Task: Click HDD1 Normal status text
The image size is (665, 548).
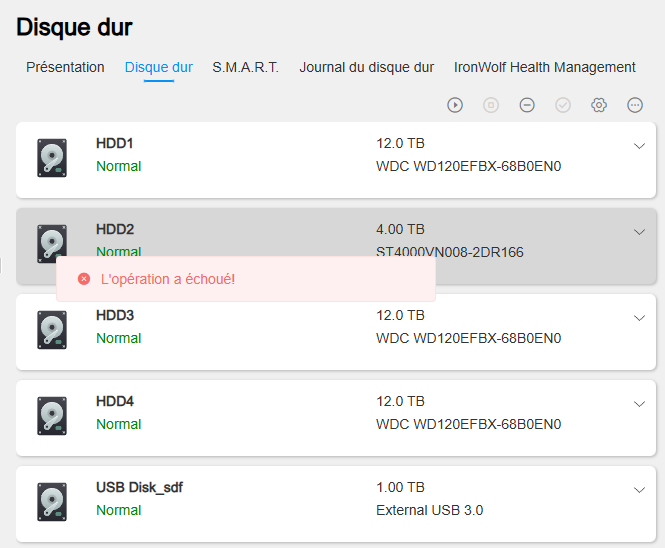Action: pyautogui.click(x=119, y=166)
